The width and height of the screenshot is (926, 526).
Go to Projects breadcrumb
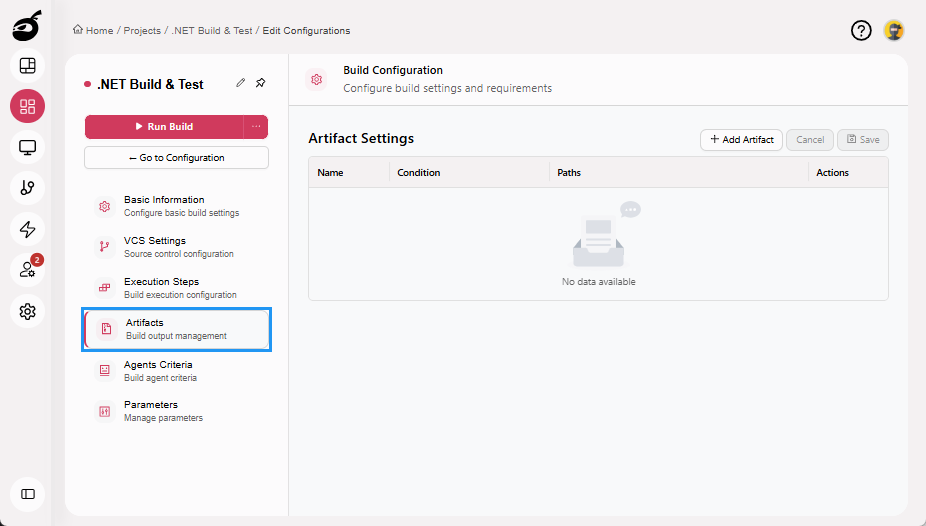point(142,30)
